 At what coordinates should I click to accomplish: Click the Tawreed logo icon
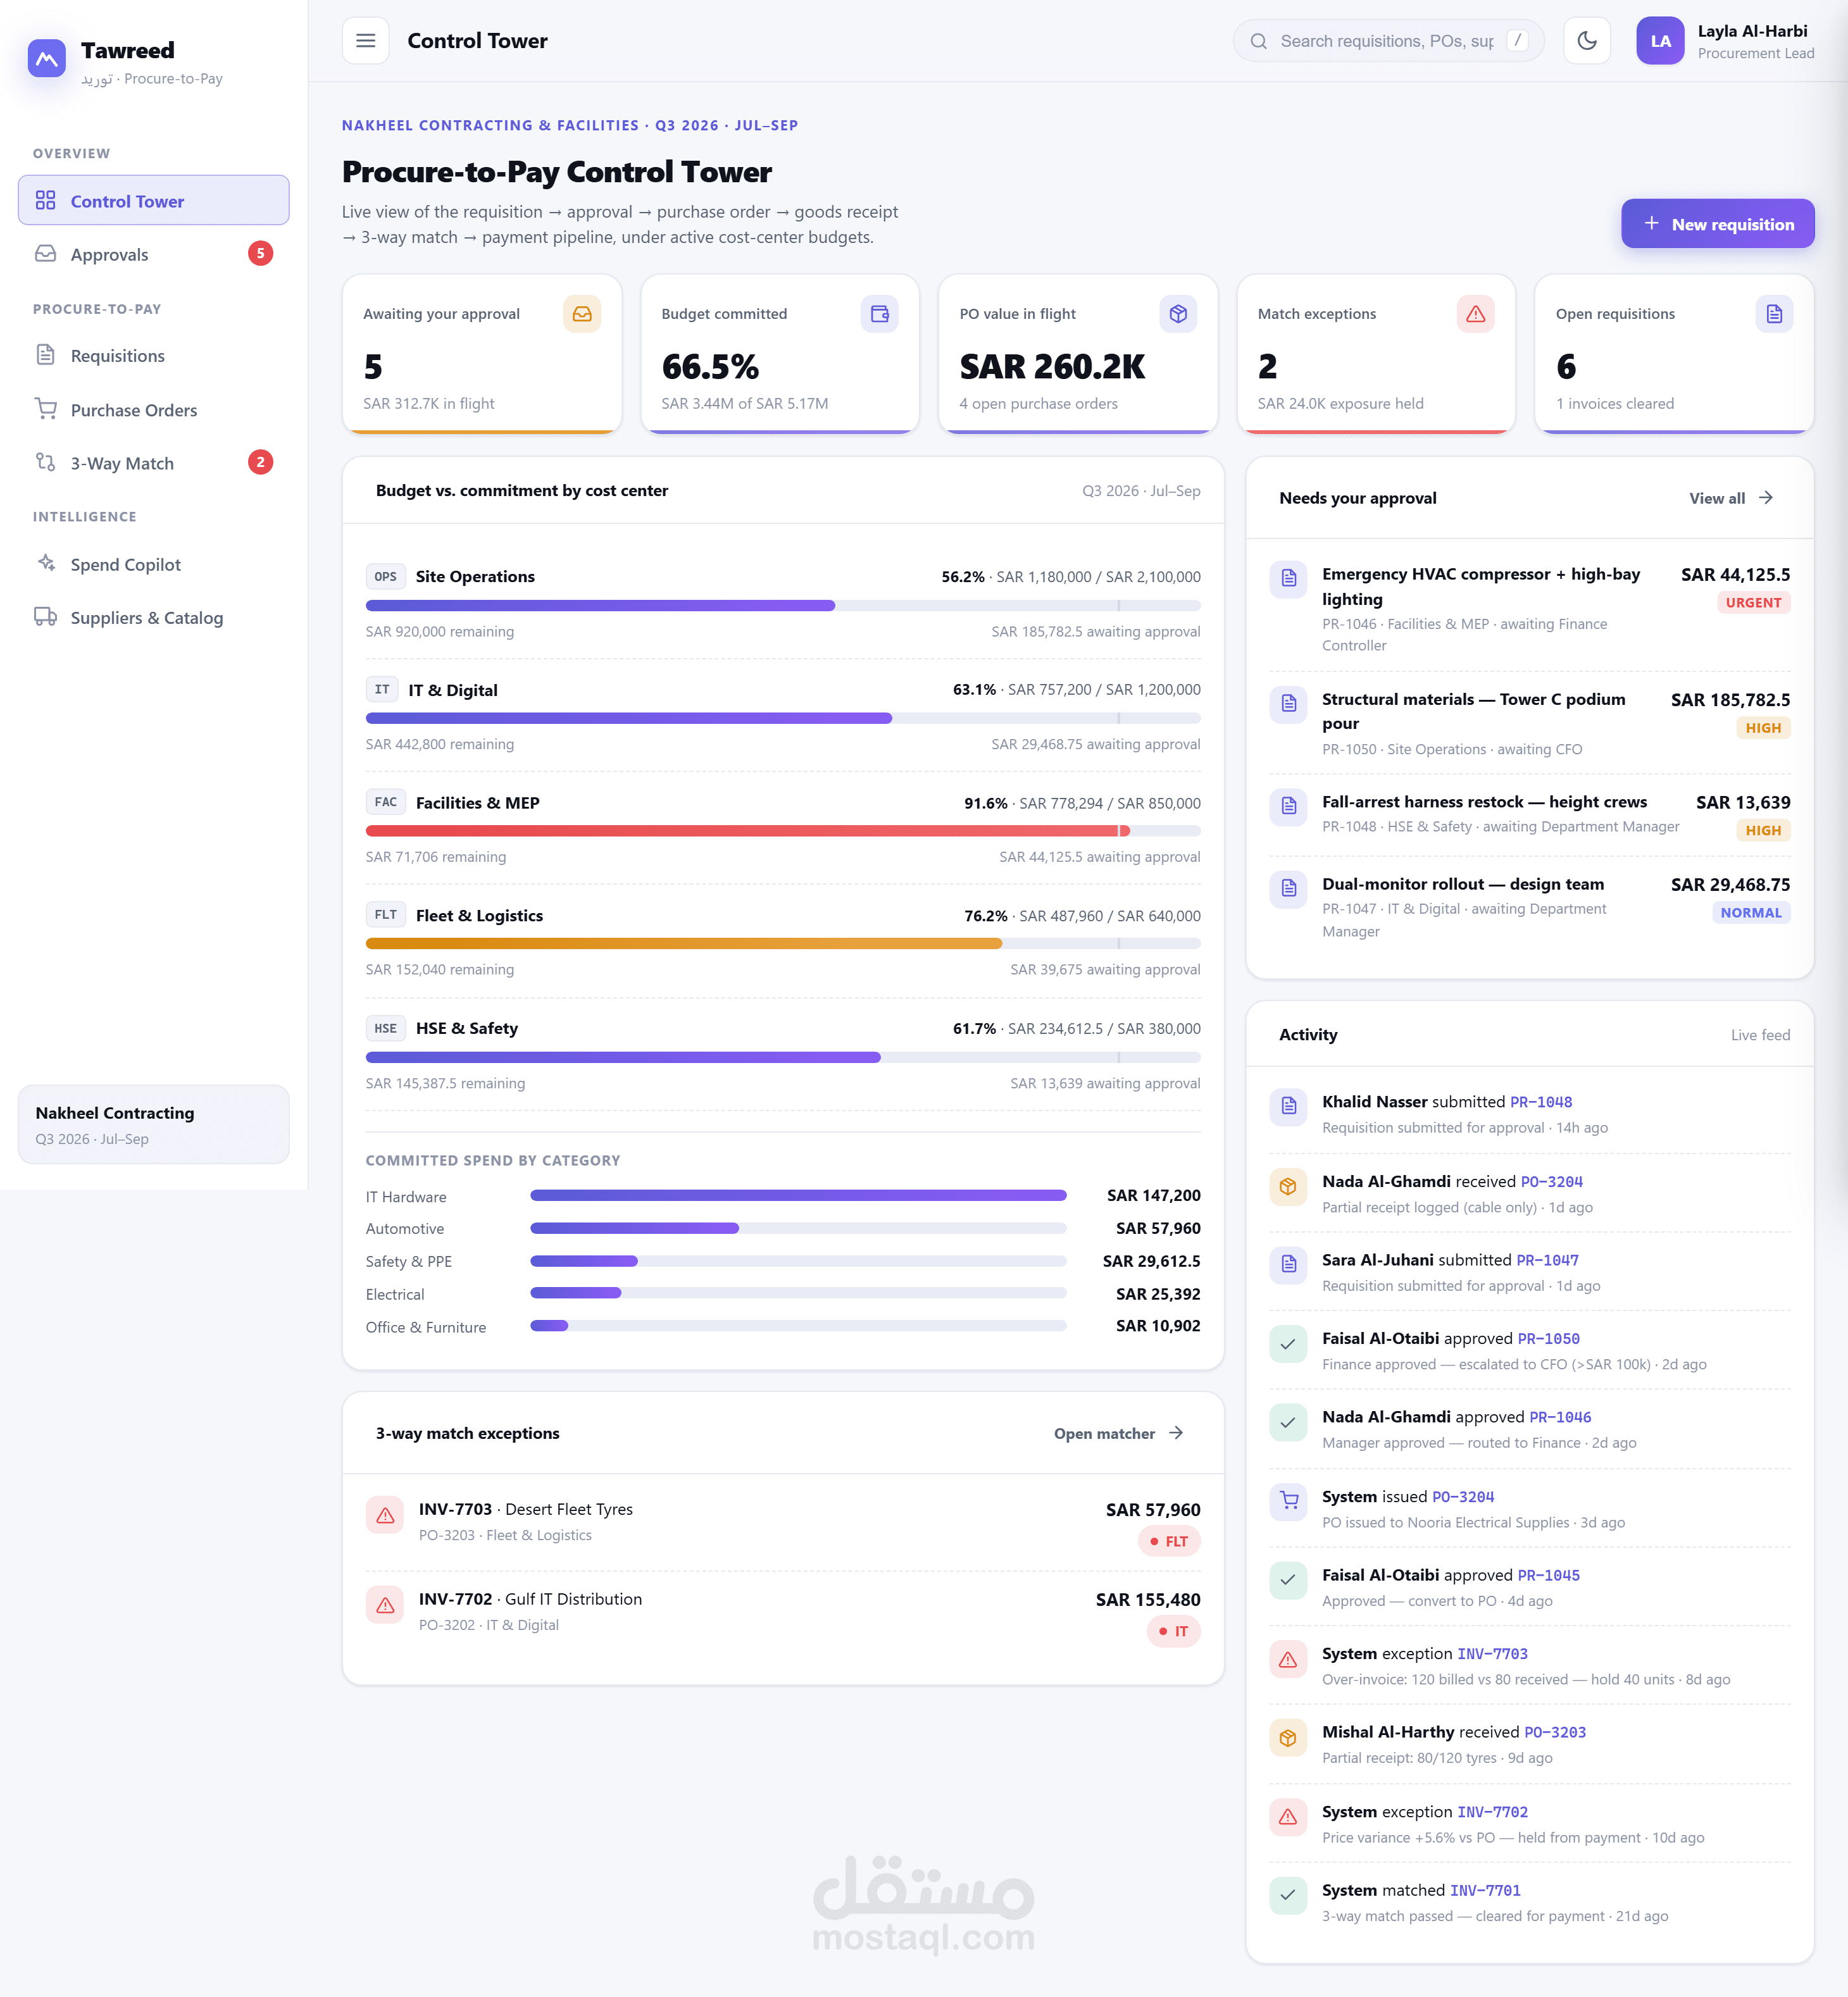point(47,59)
